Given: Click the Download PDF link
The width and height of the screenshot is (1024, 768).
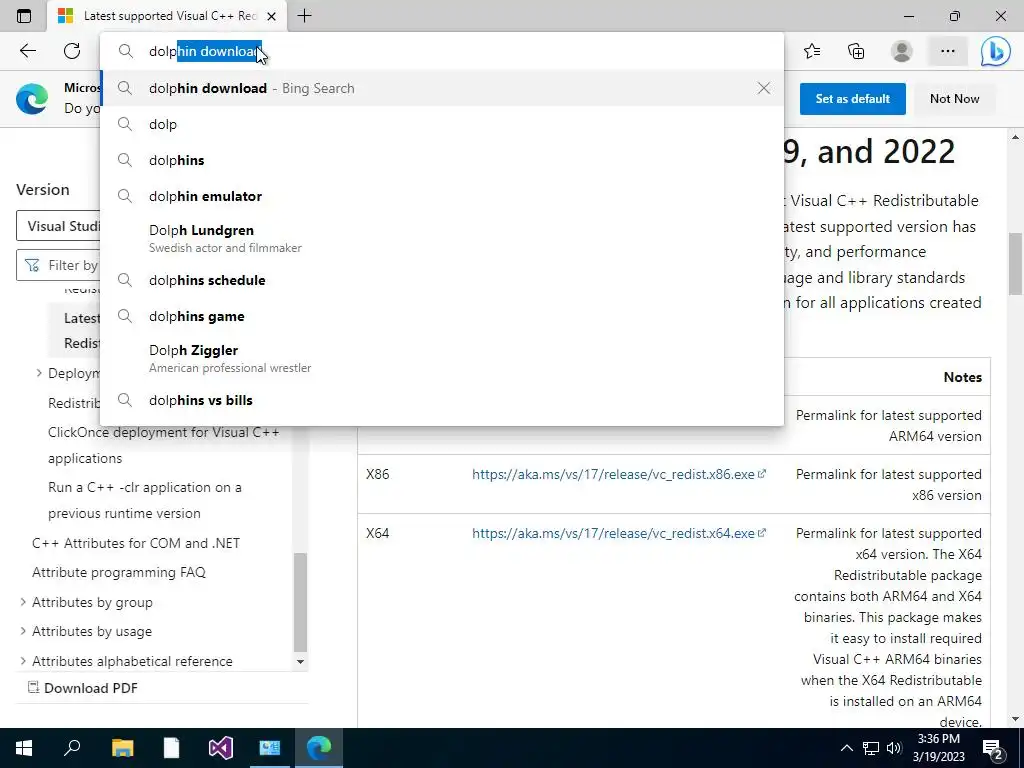Looking at the screenshot, I should point(82,688).
